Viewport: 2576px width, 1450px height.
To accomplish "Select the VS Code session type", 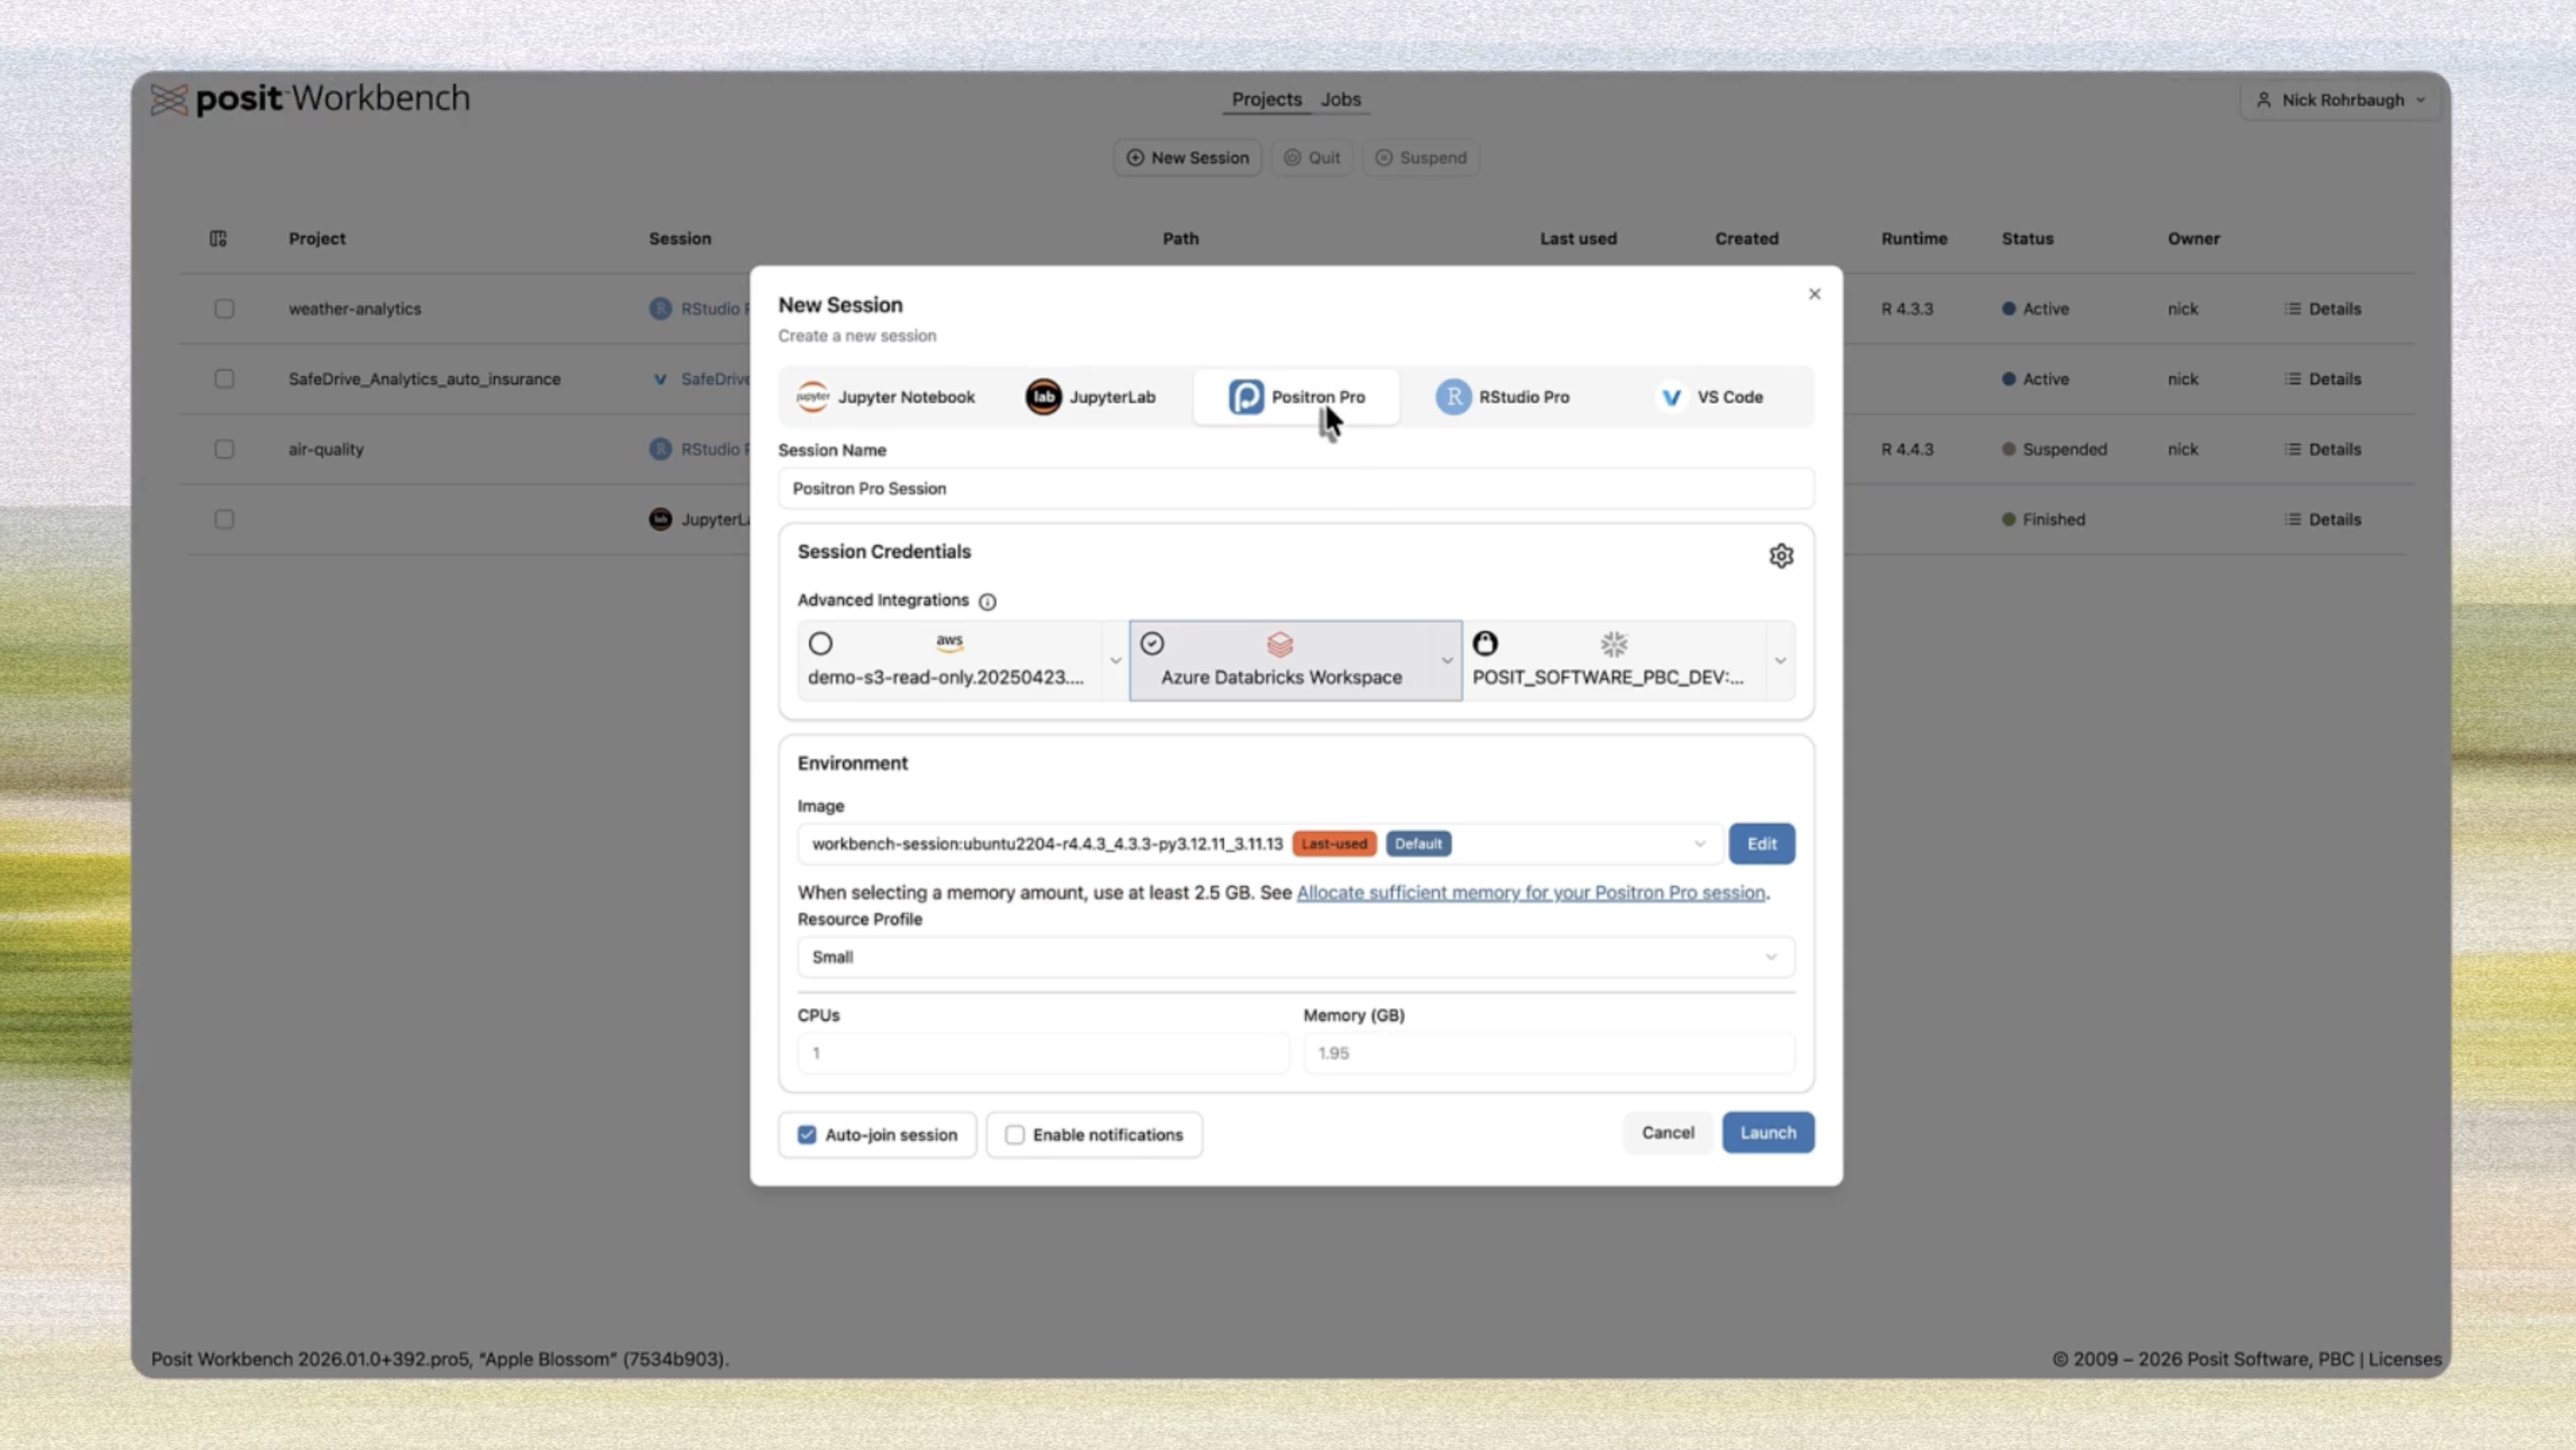I will tap(1711, 397).
